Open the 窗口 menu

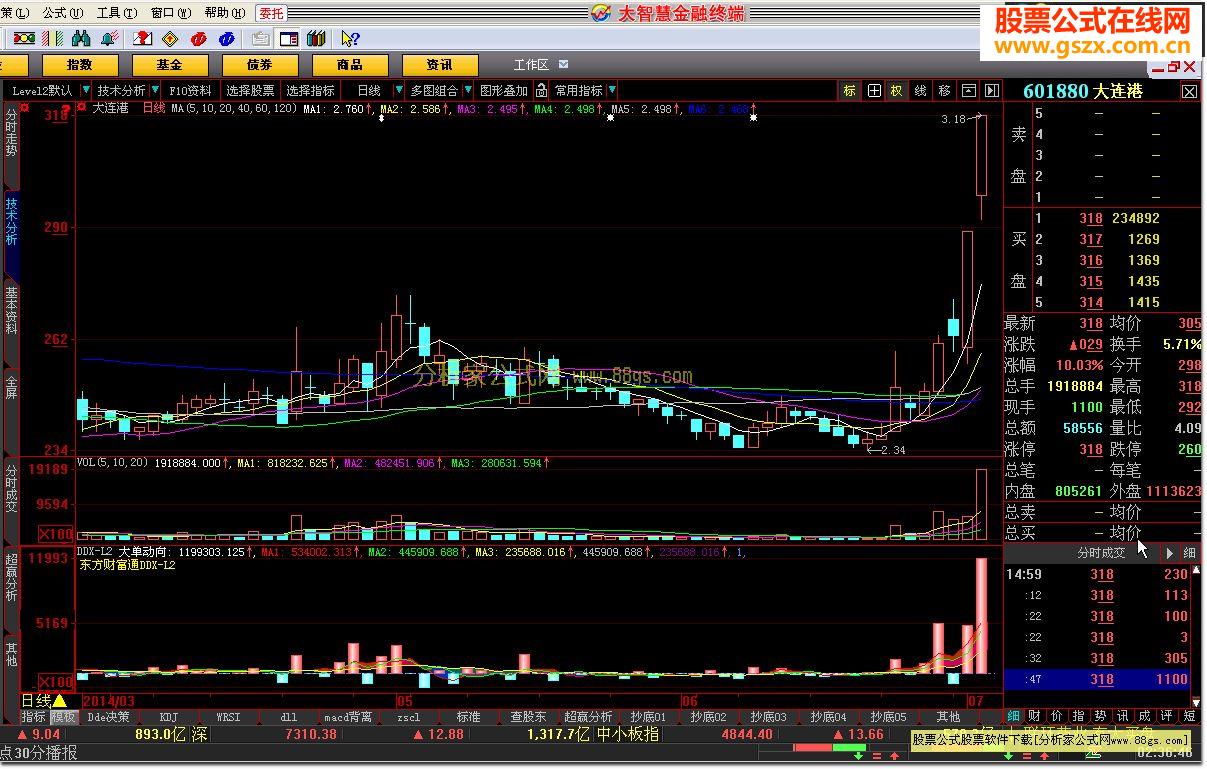click(x=169, y=12)
